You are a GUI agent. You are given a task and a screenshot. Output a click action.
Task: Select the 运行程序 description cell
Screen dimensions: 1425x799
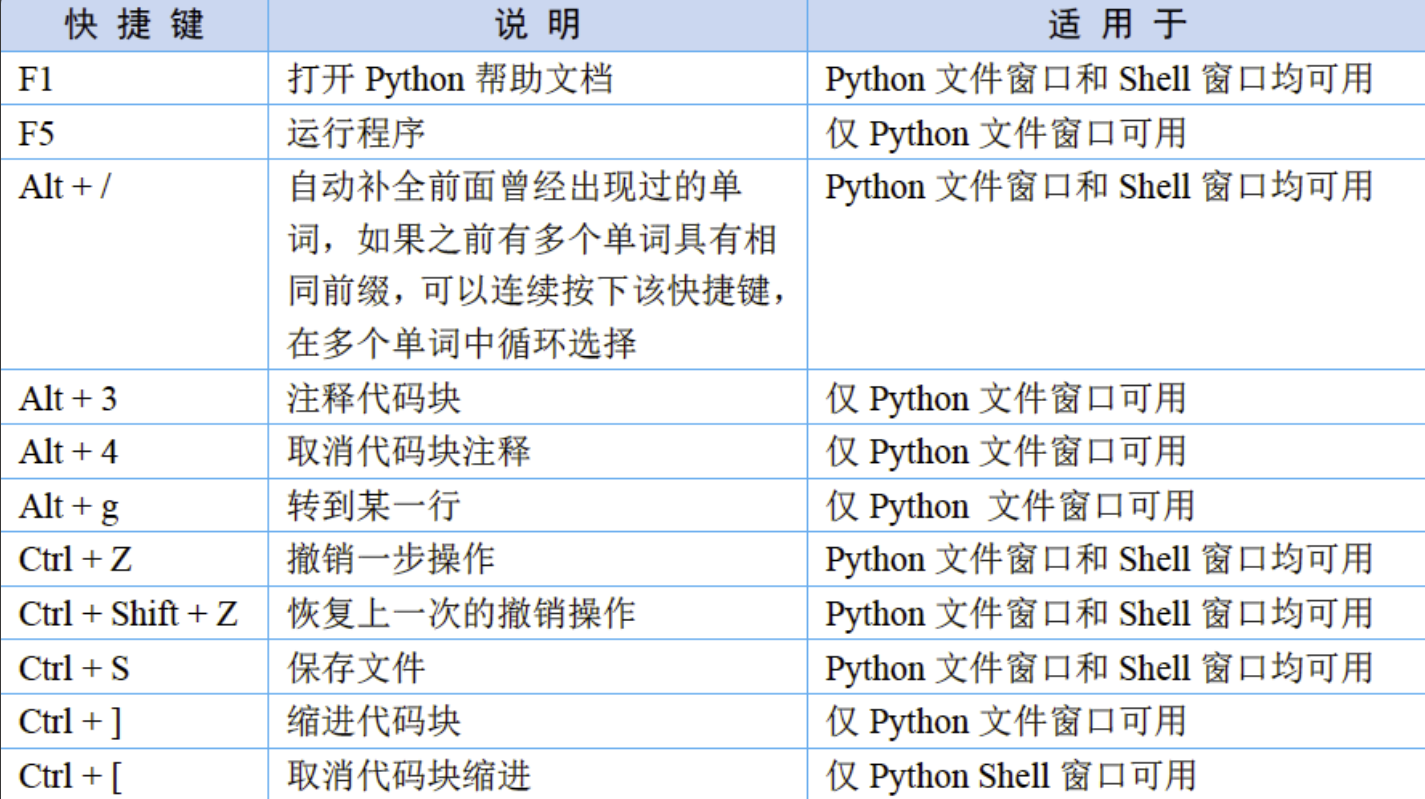point(356,133)
